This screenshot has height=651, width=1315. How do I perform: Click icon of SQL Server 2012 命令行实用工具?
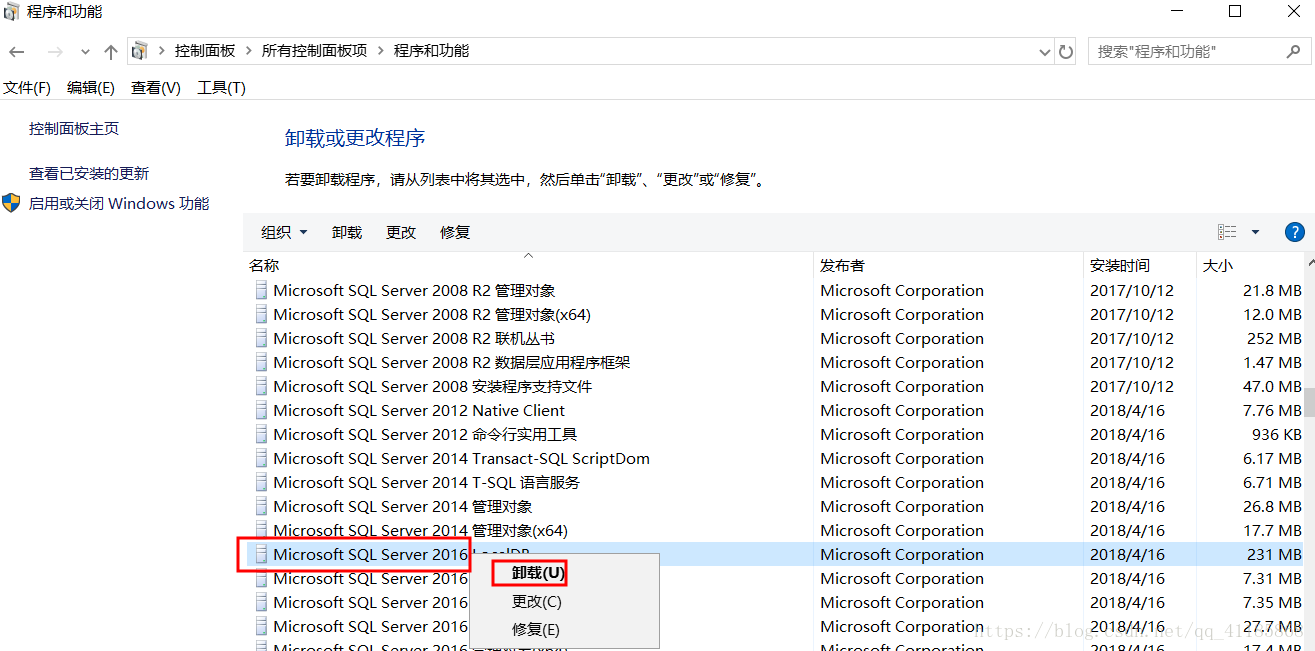point(262,435)
